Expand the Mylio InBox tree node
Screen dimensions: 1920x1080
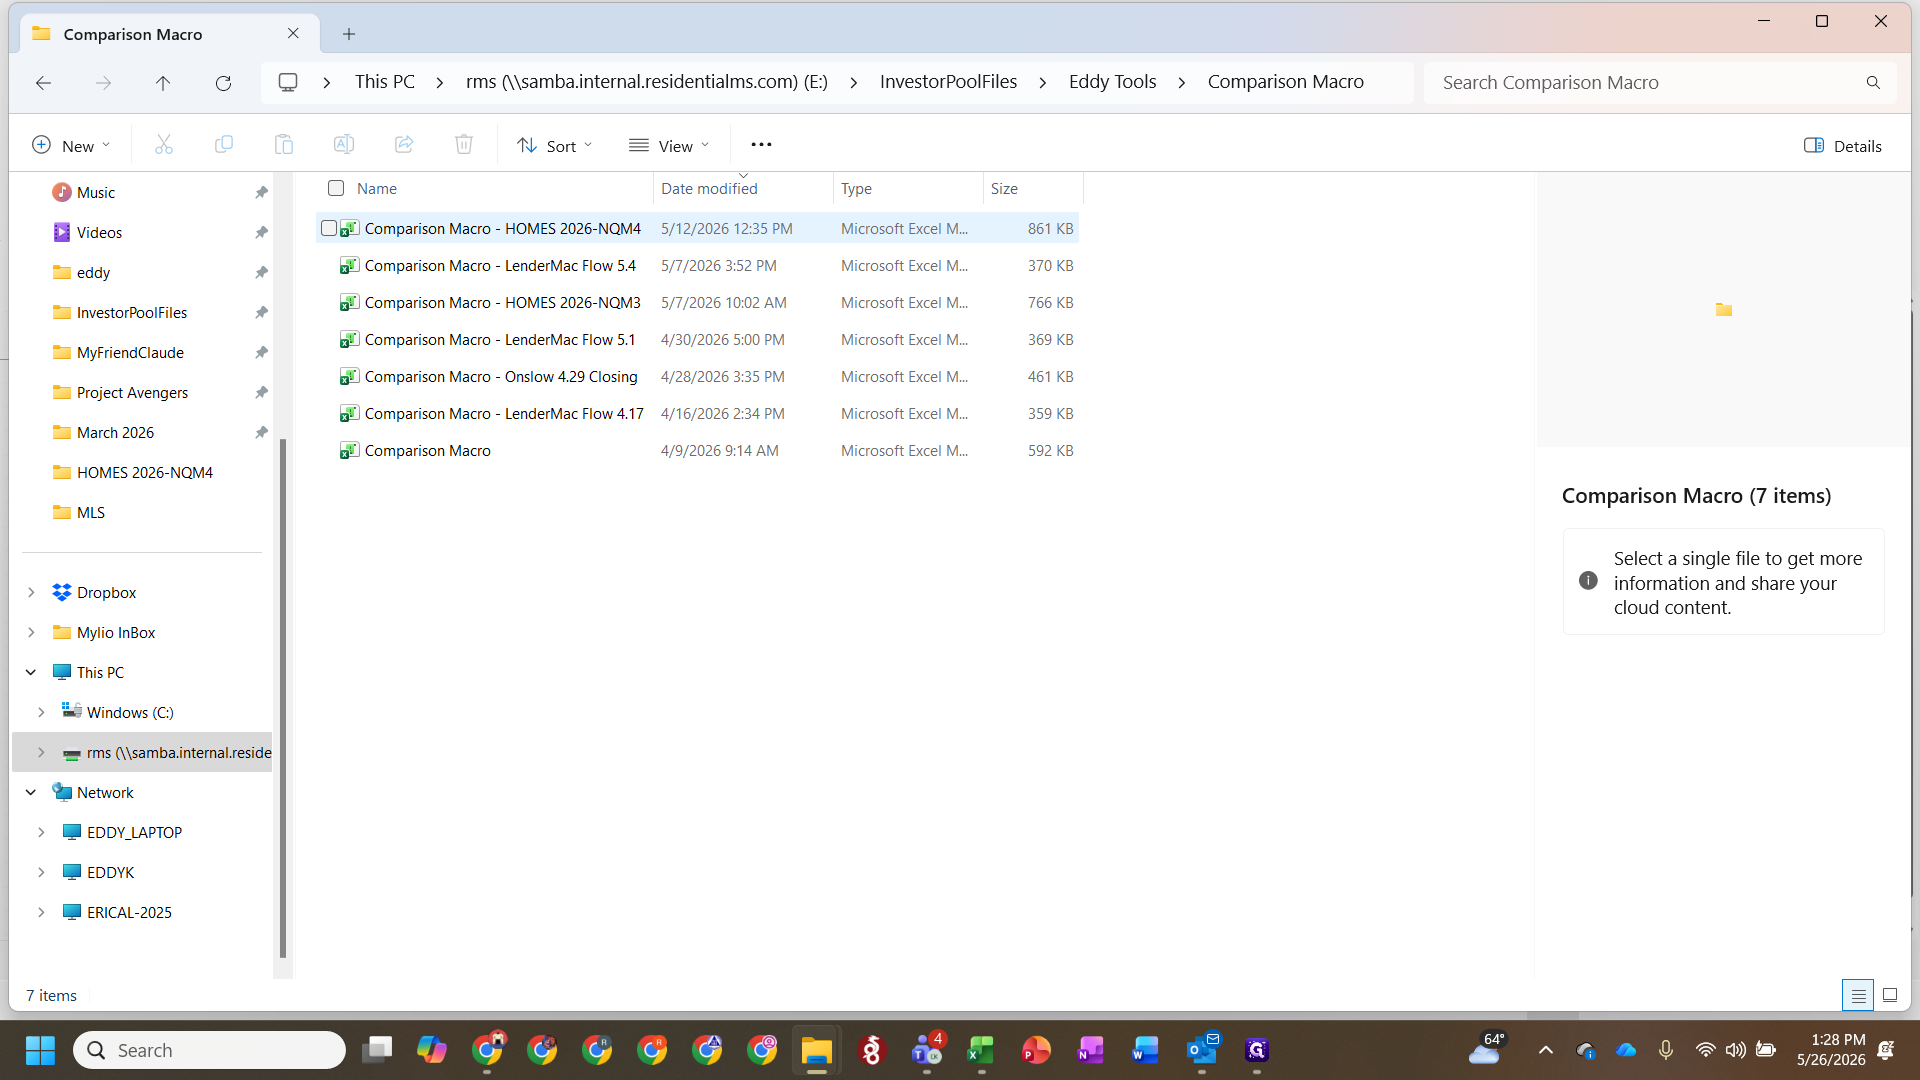tap(31, 632)
